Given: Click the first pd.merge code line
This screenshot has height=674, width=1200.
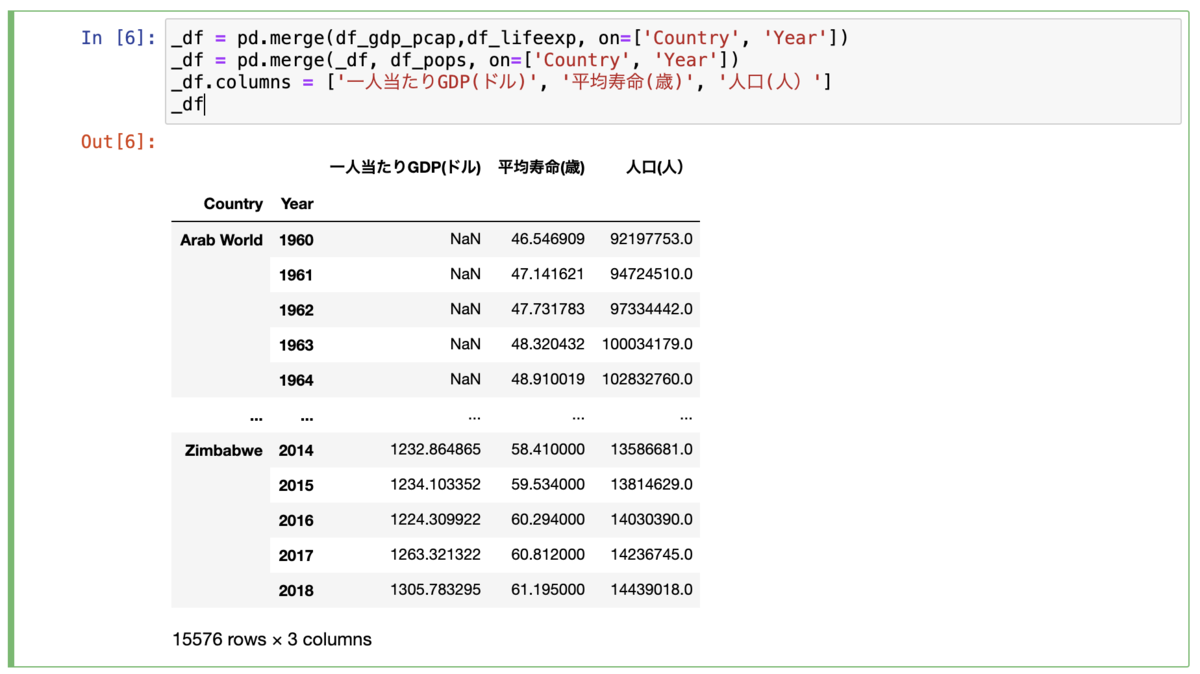Looking at the screenshot, I should tap(510, 38).
